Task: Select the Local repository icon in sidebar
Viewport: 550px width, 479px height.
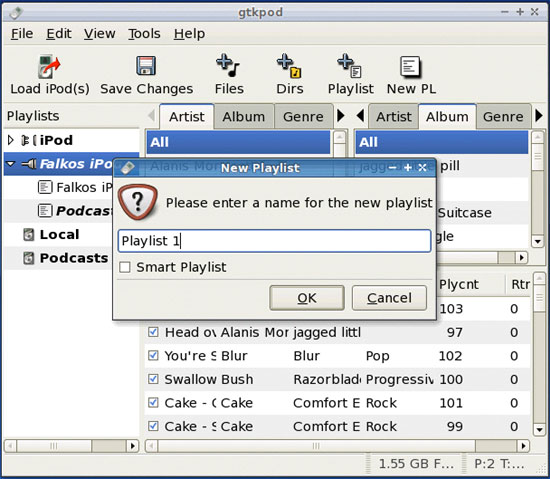Action: [x=28, y=235]
